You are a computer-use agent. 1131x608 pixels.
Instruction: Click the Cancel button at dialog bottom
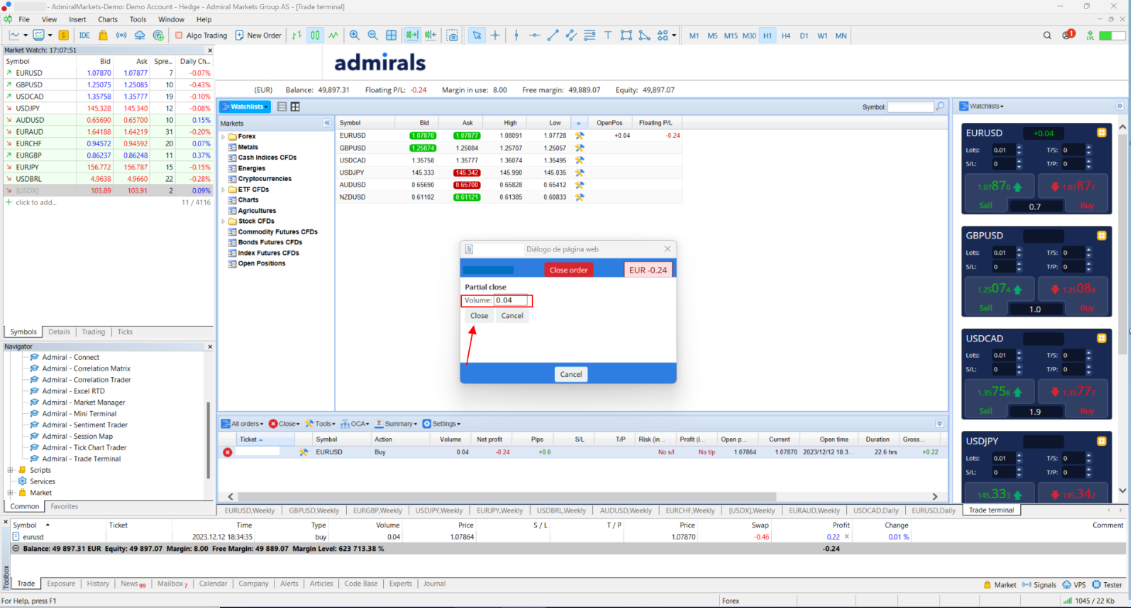(571, 374)
